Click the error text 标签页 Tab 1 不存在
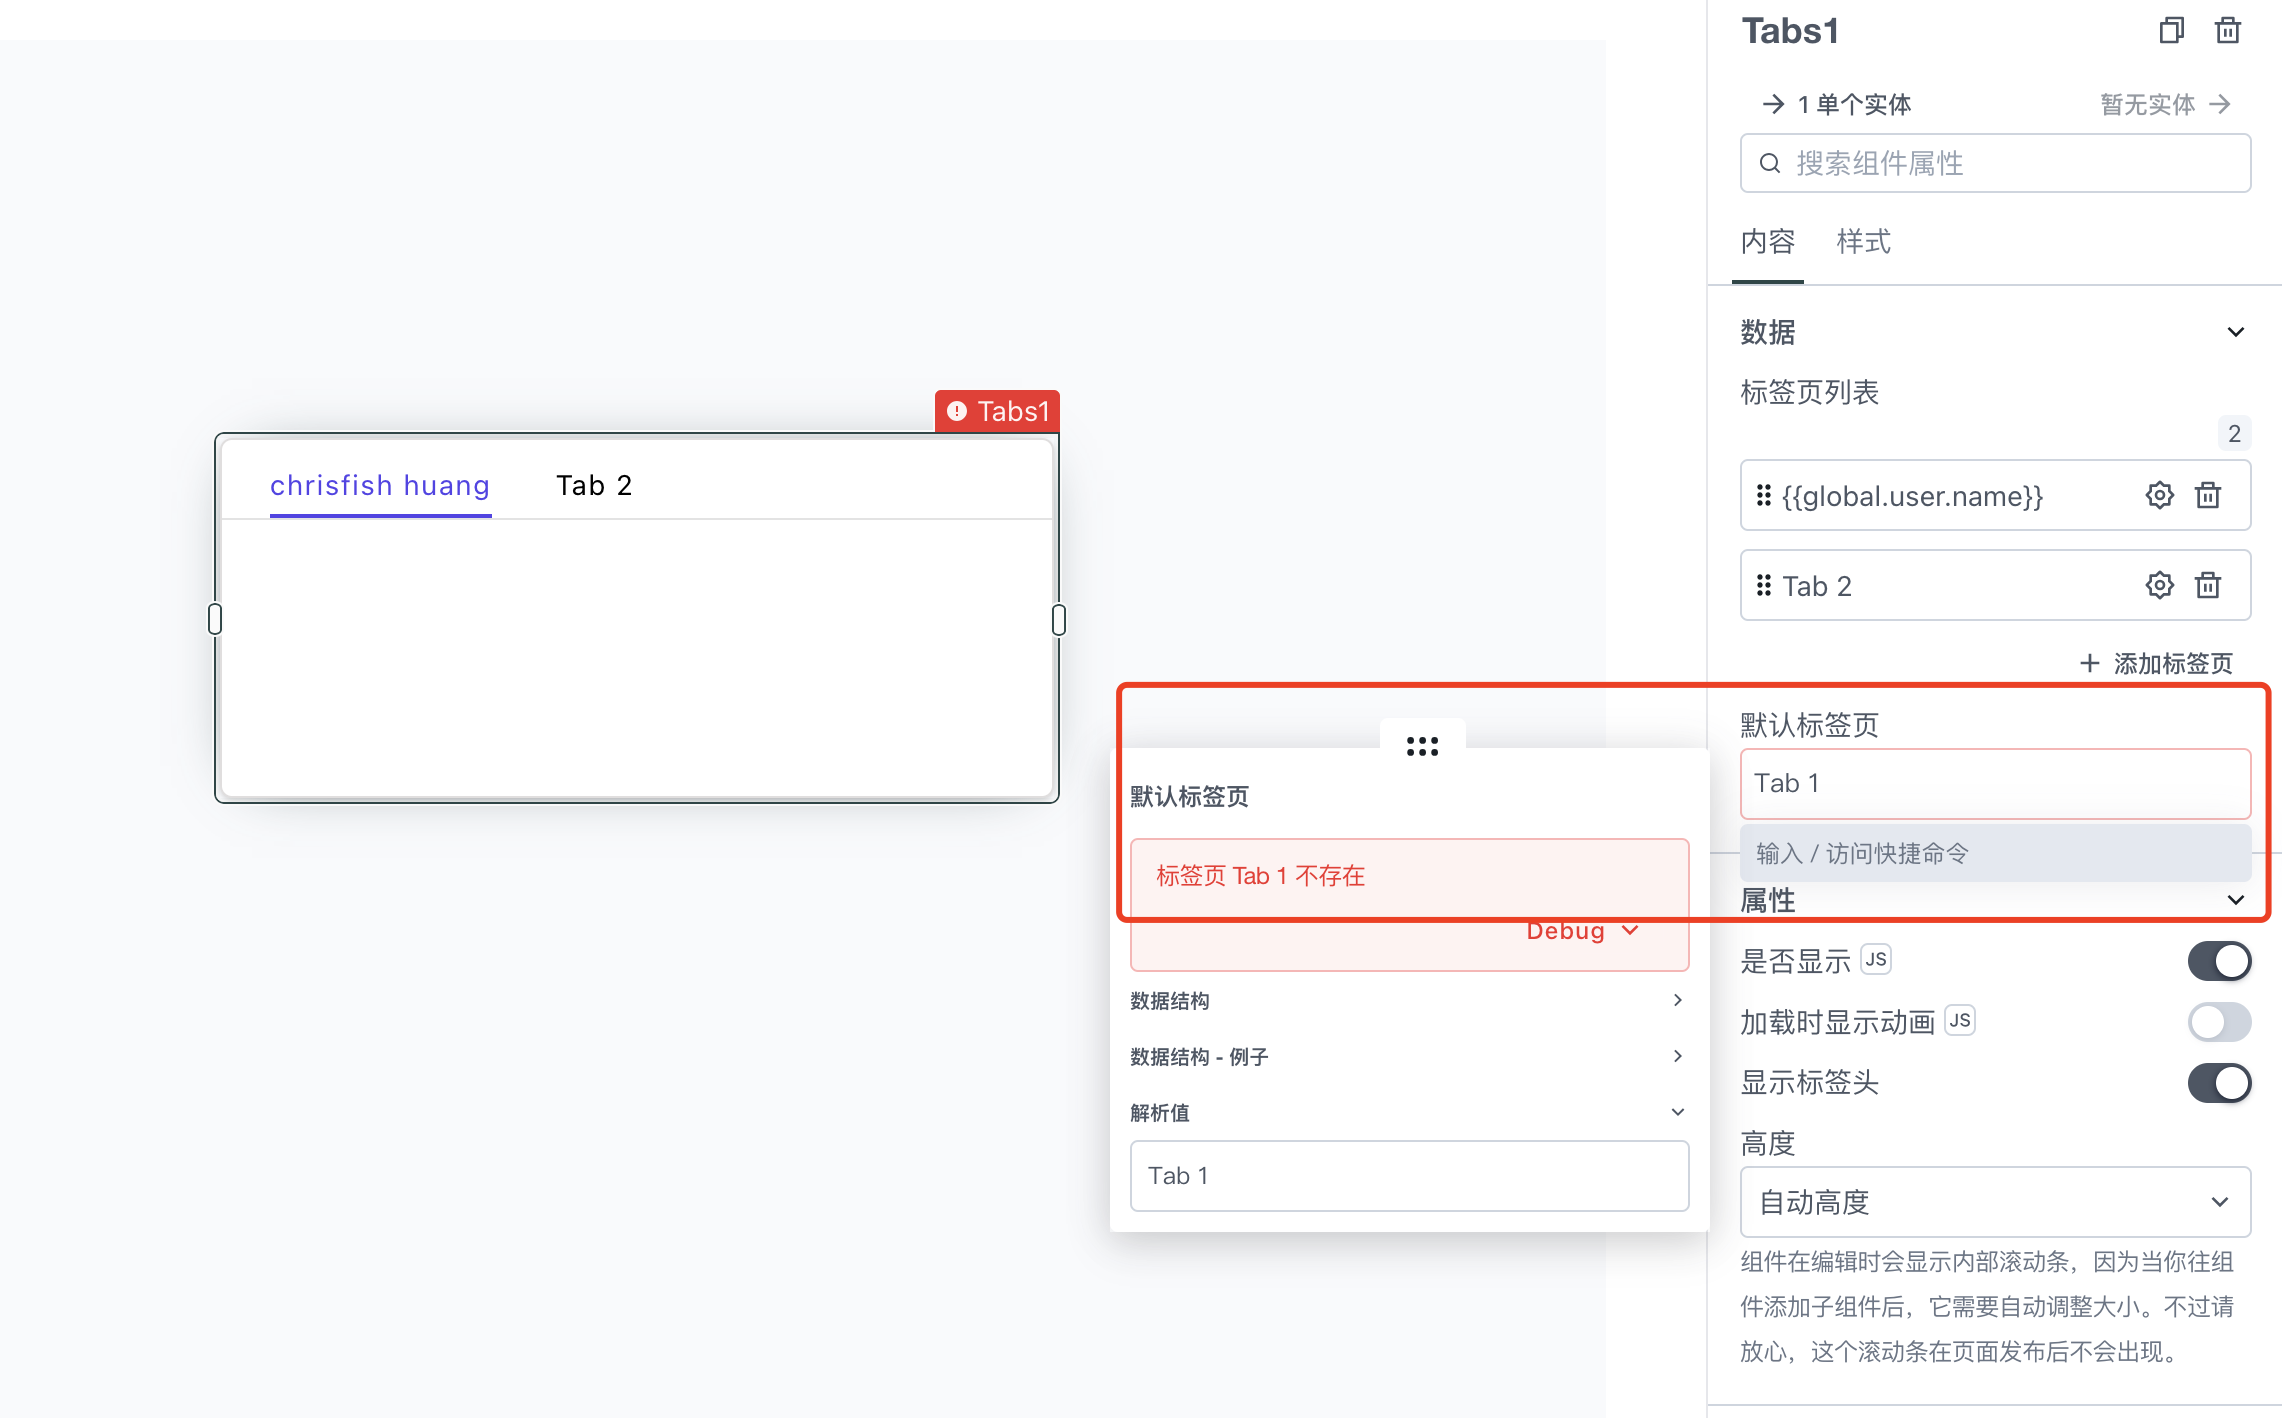 click(1260, 876)
